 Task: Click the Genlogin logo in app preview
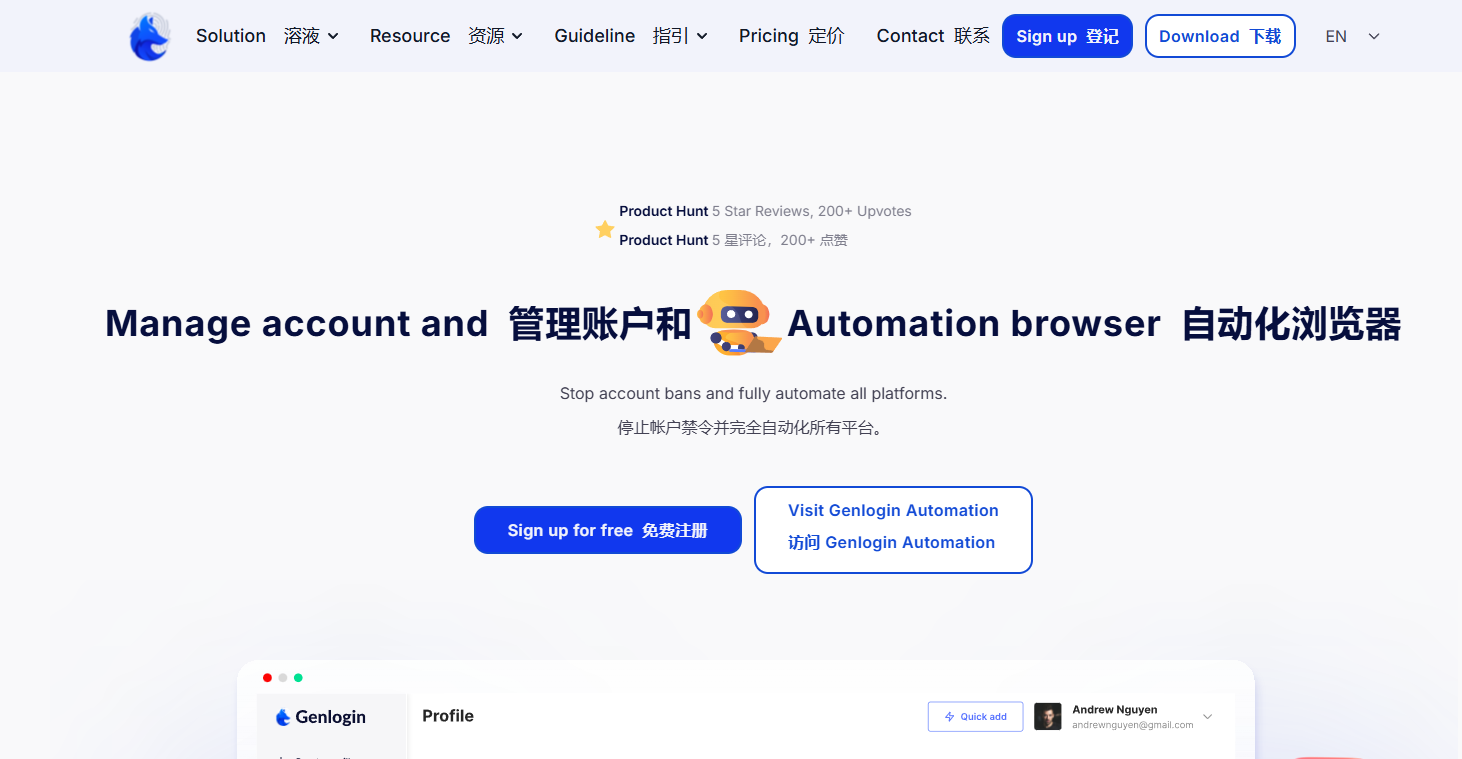click(x=320, y=717)
